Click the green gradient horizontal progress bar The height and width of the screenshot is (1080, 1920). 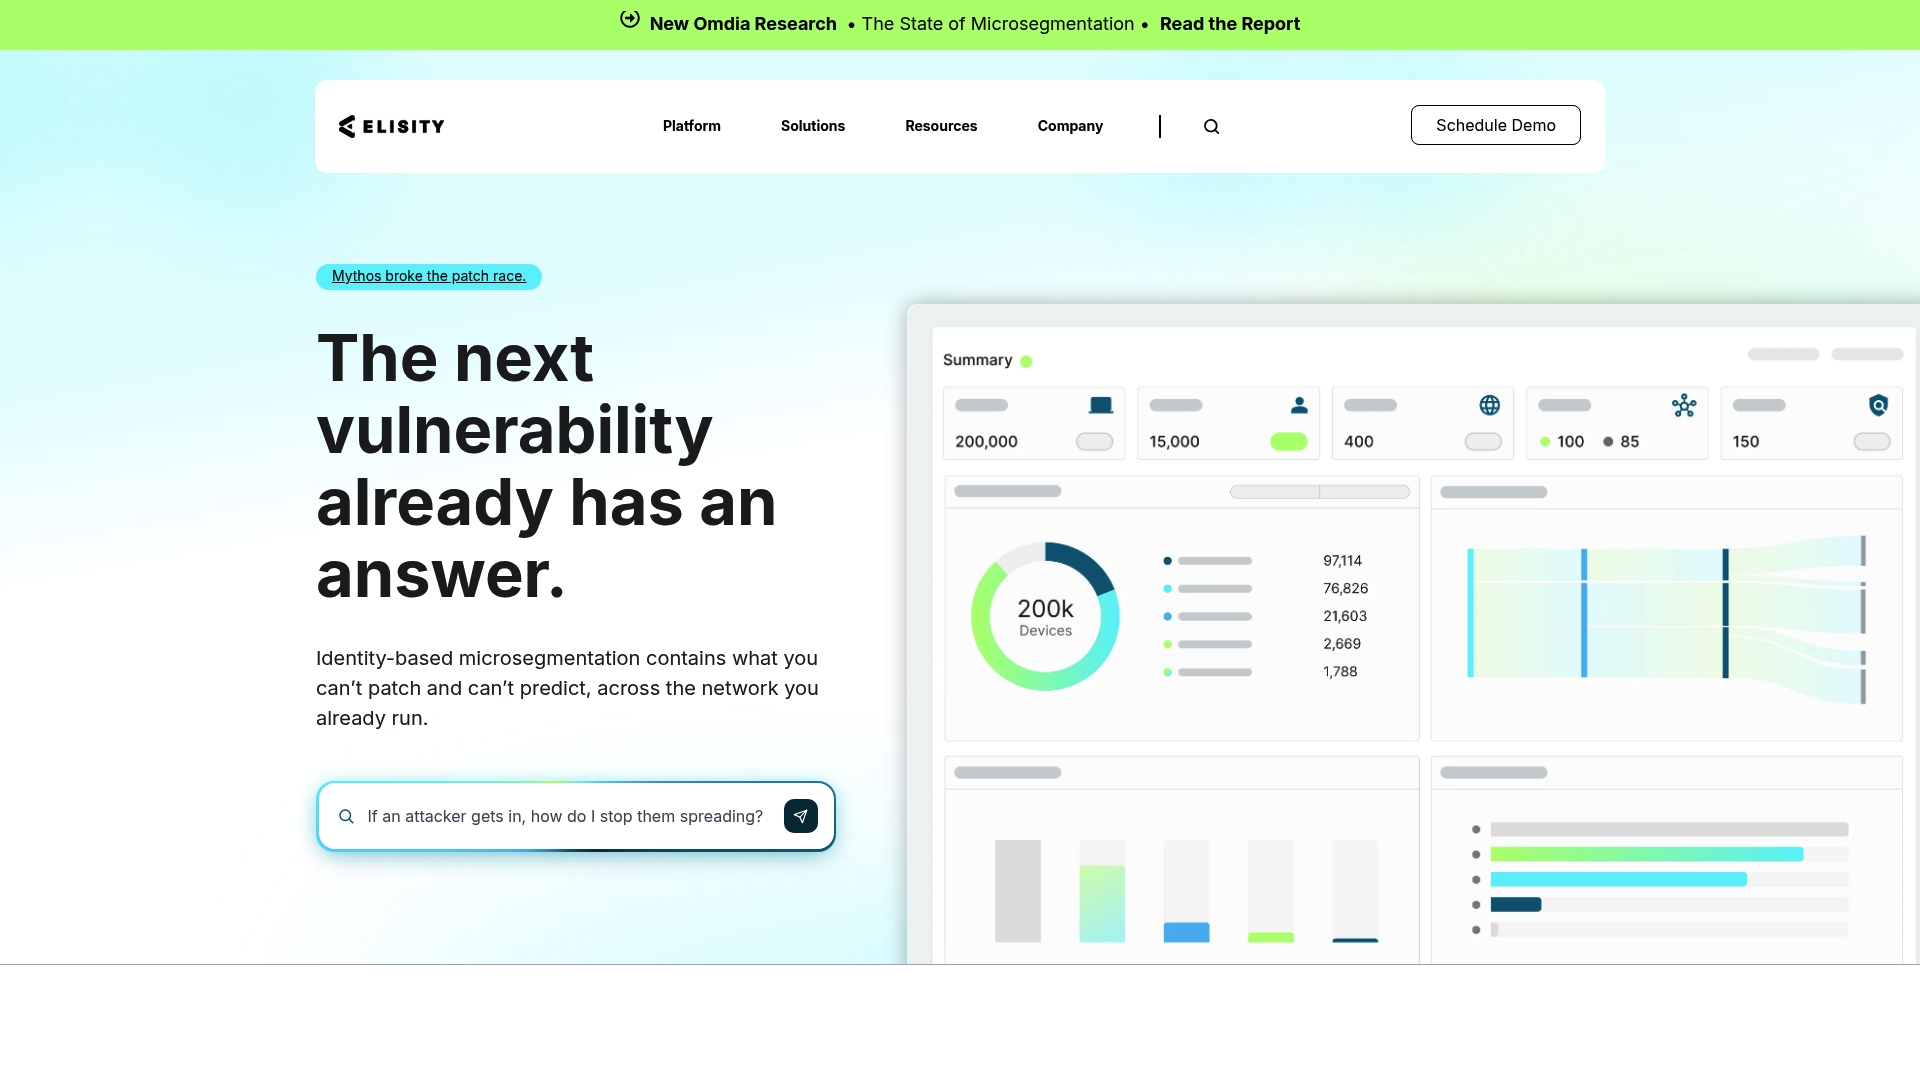(x=1646, y=854)
